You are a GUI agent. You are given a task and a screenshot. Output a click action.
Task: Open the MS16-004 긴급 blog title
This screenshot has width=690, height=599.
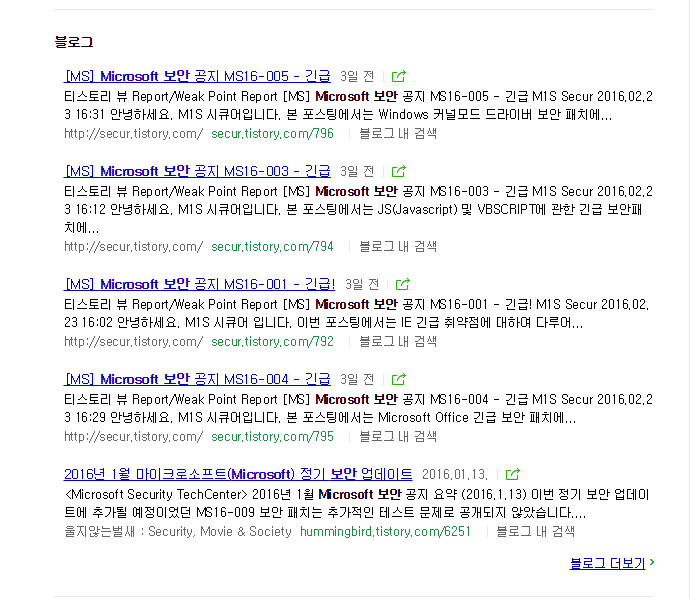197,379
